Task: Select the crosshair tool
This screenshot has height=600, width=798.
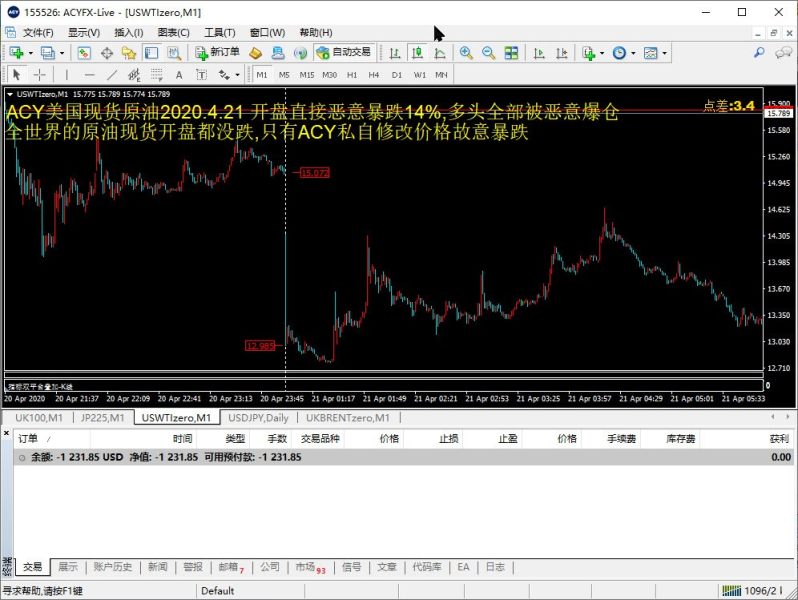Action: tap(39, 75)
